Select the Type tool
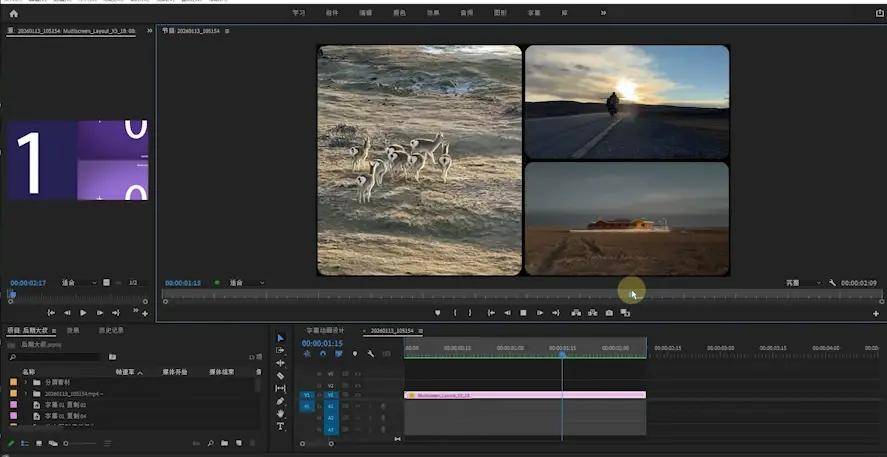 (x=280, y=426)
